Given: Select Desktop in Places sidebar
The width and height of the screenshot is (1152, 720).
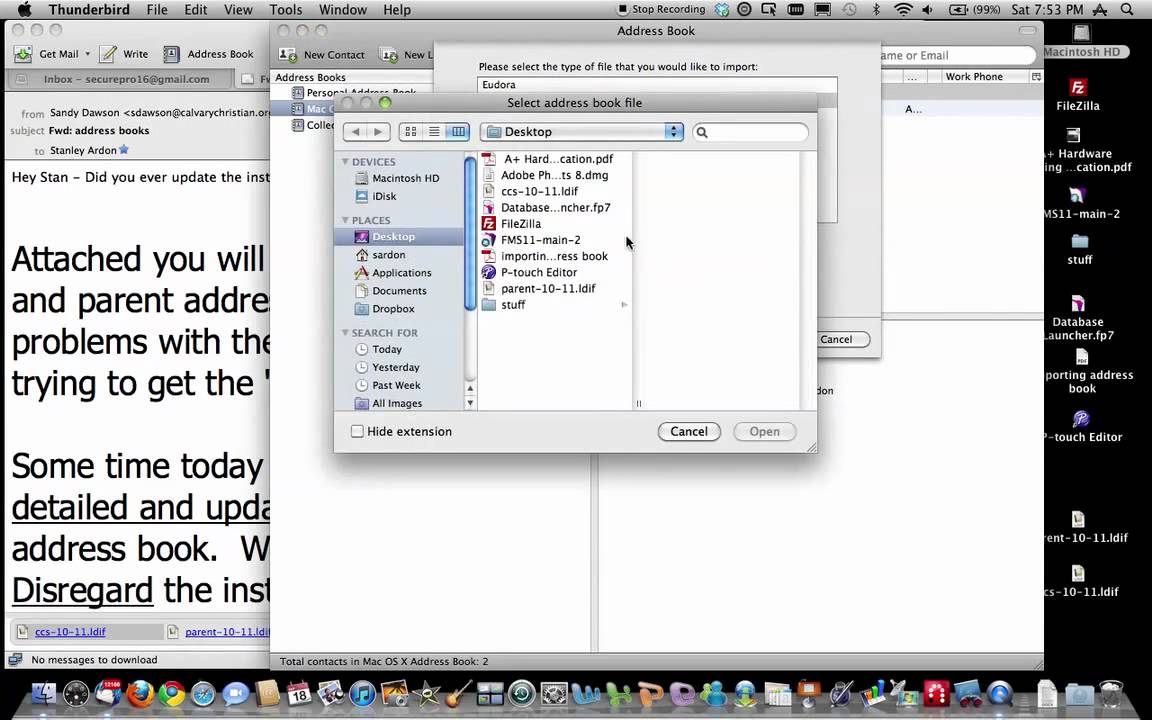Looking at the screenshot, I should [398, 237].
